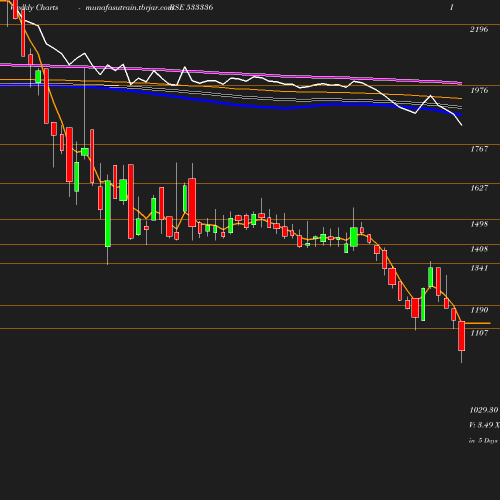
Task: Click the right end of the blue moving average line
Action: [x=460, y=115]
